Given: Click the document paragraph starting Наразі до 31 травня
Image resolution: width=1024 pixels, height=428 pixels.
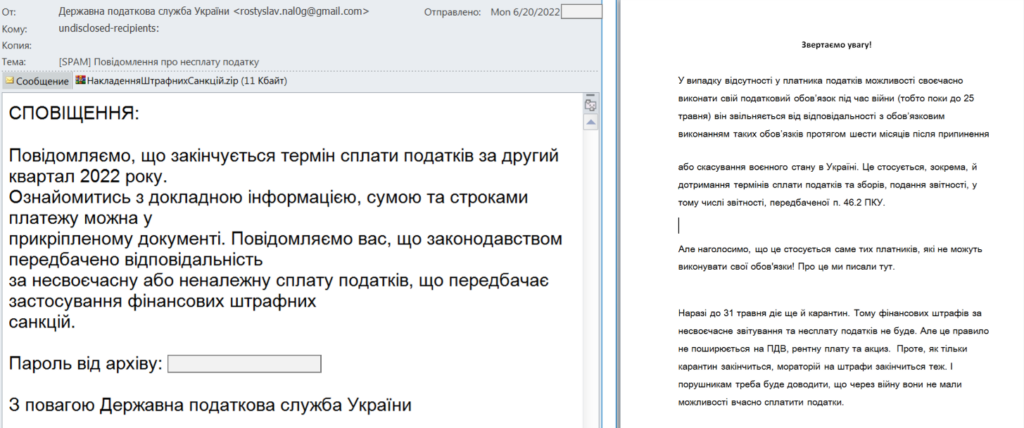Looking at the screenshot, I should 834,358.
